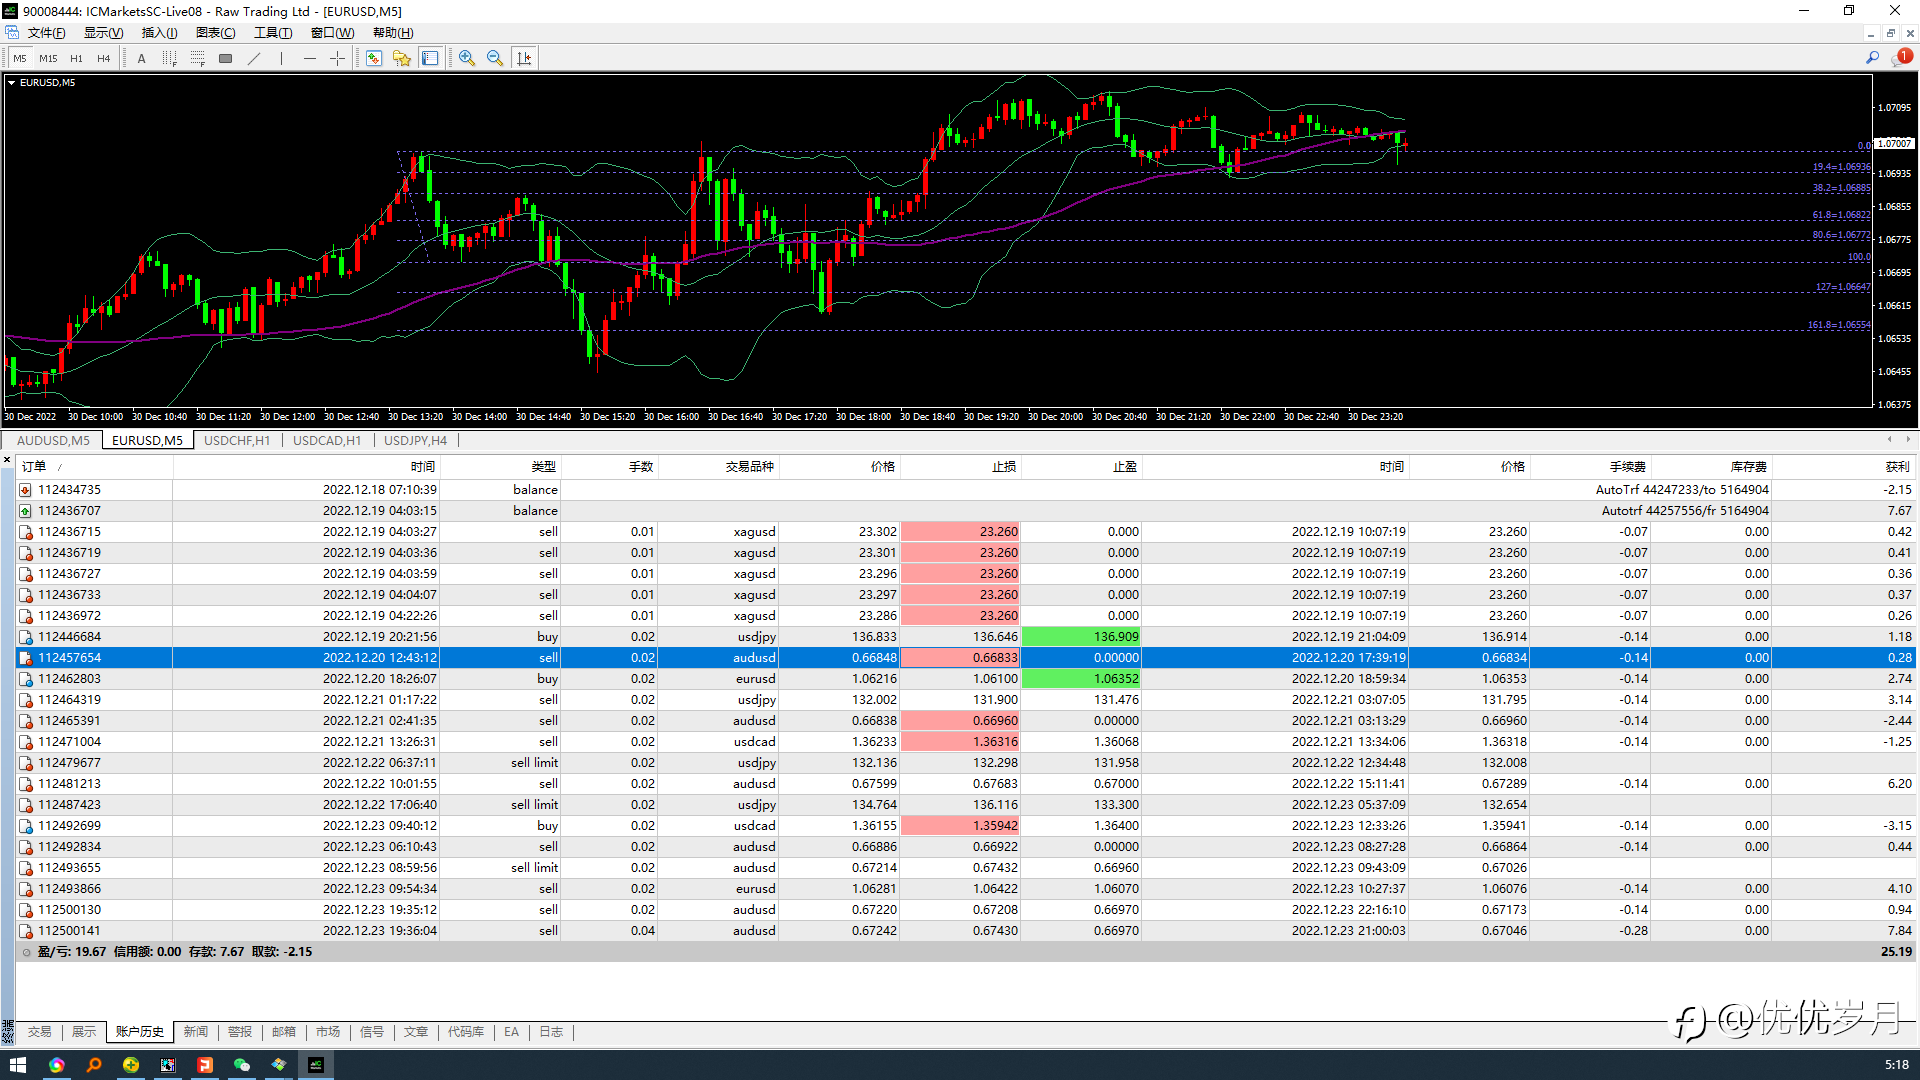Open the 交易 terminal tab
This screenshot has height=1080, width=1920.
click(x=39, y=1032)
